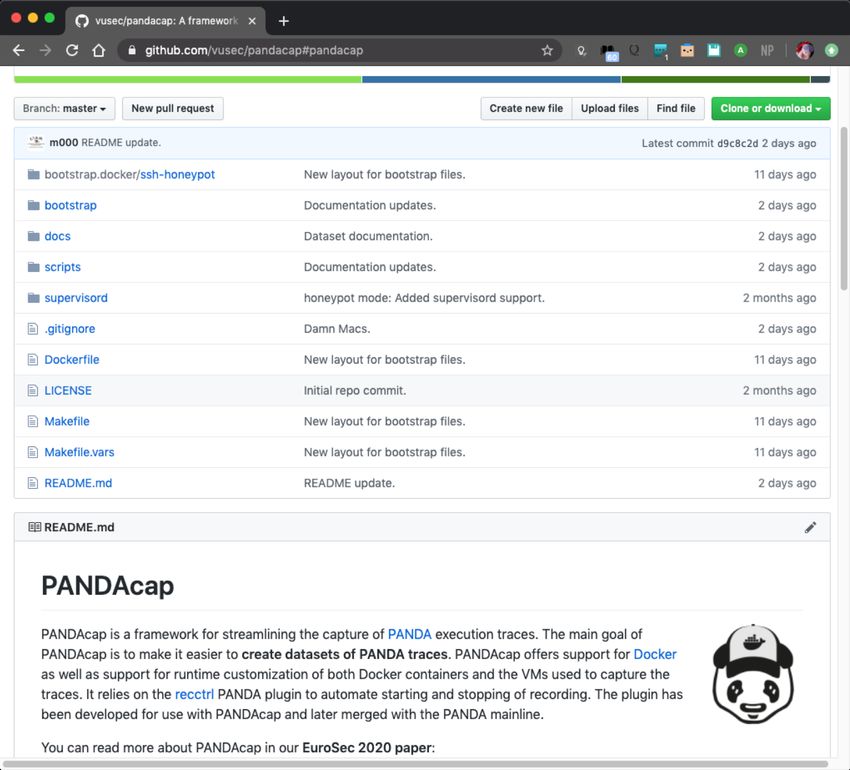The height and width of the screenshot is (770, 850).
Task: Click the book icon in README.md header
Action: [34, 527]
